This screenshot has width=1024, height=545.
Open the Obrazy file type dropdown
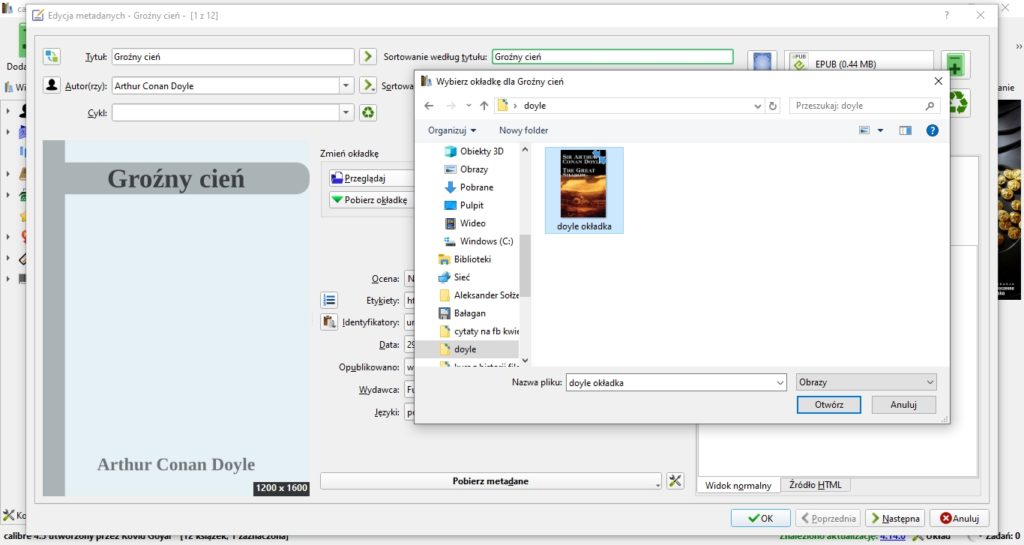point(867,382)
